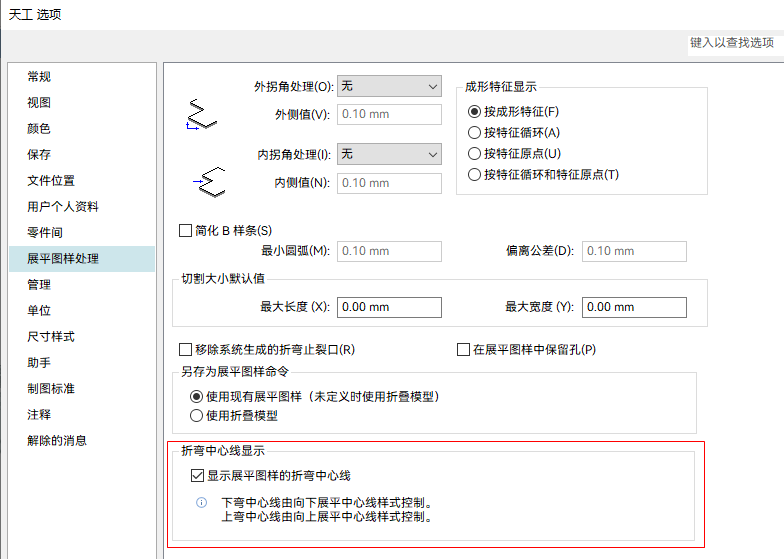This screenshot has width=784, height=559.
Task: Click the inside corner treatment illustration
Action: click(x=210, y=182)
